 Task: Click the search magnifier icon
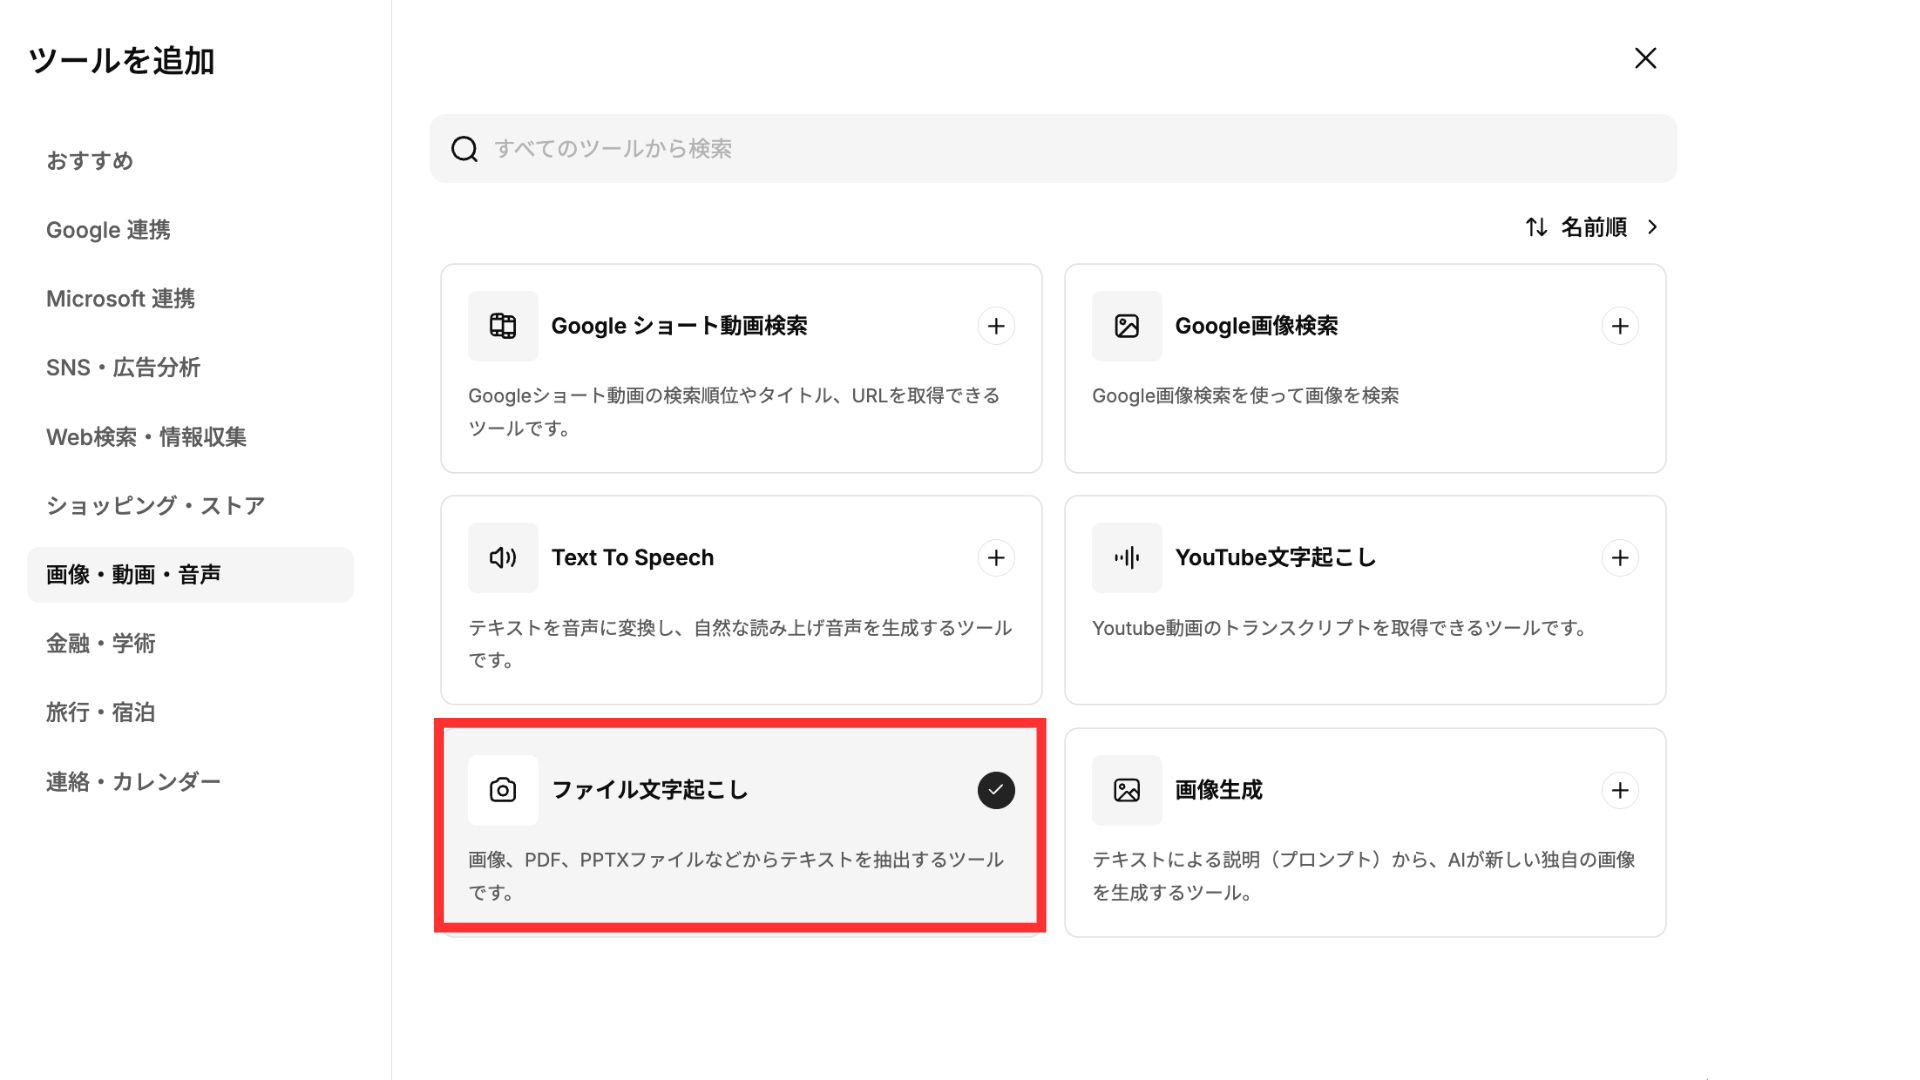(464, 149)
